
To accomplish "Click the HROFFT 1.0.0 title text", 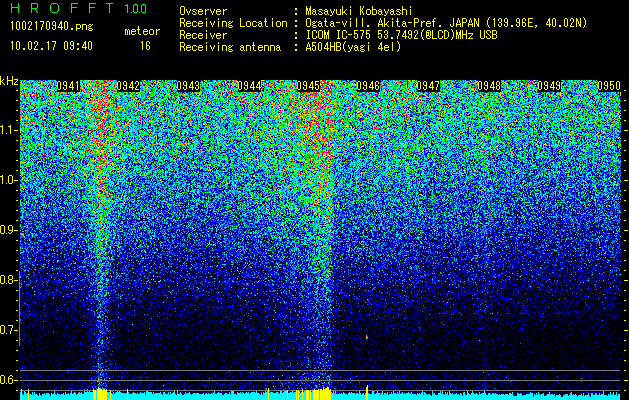I will tap(79, 8).
